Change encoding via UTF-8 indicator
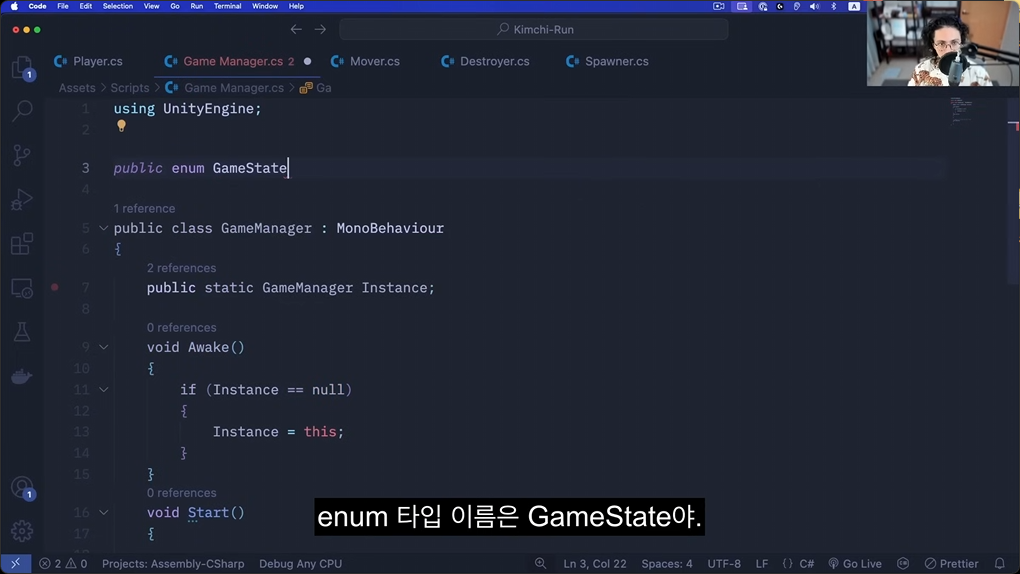The width and height of the screenshot is (1020, 574). click(724, 564)
